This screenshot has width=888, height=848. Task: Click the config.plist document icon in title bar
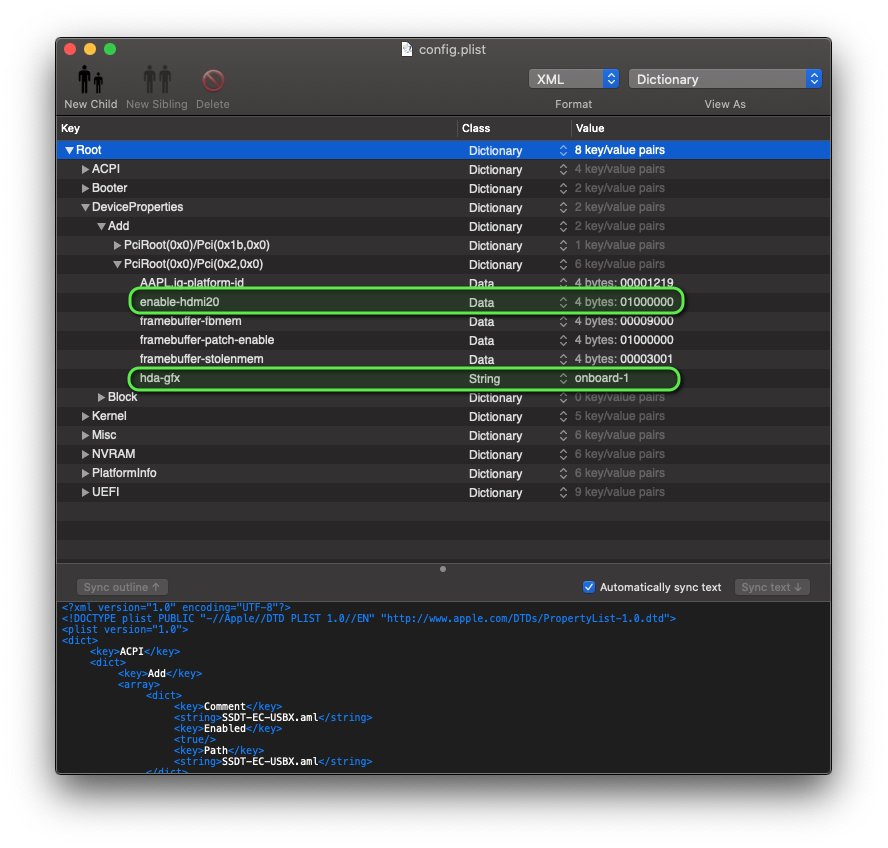407,49
